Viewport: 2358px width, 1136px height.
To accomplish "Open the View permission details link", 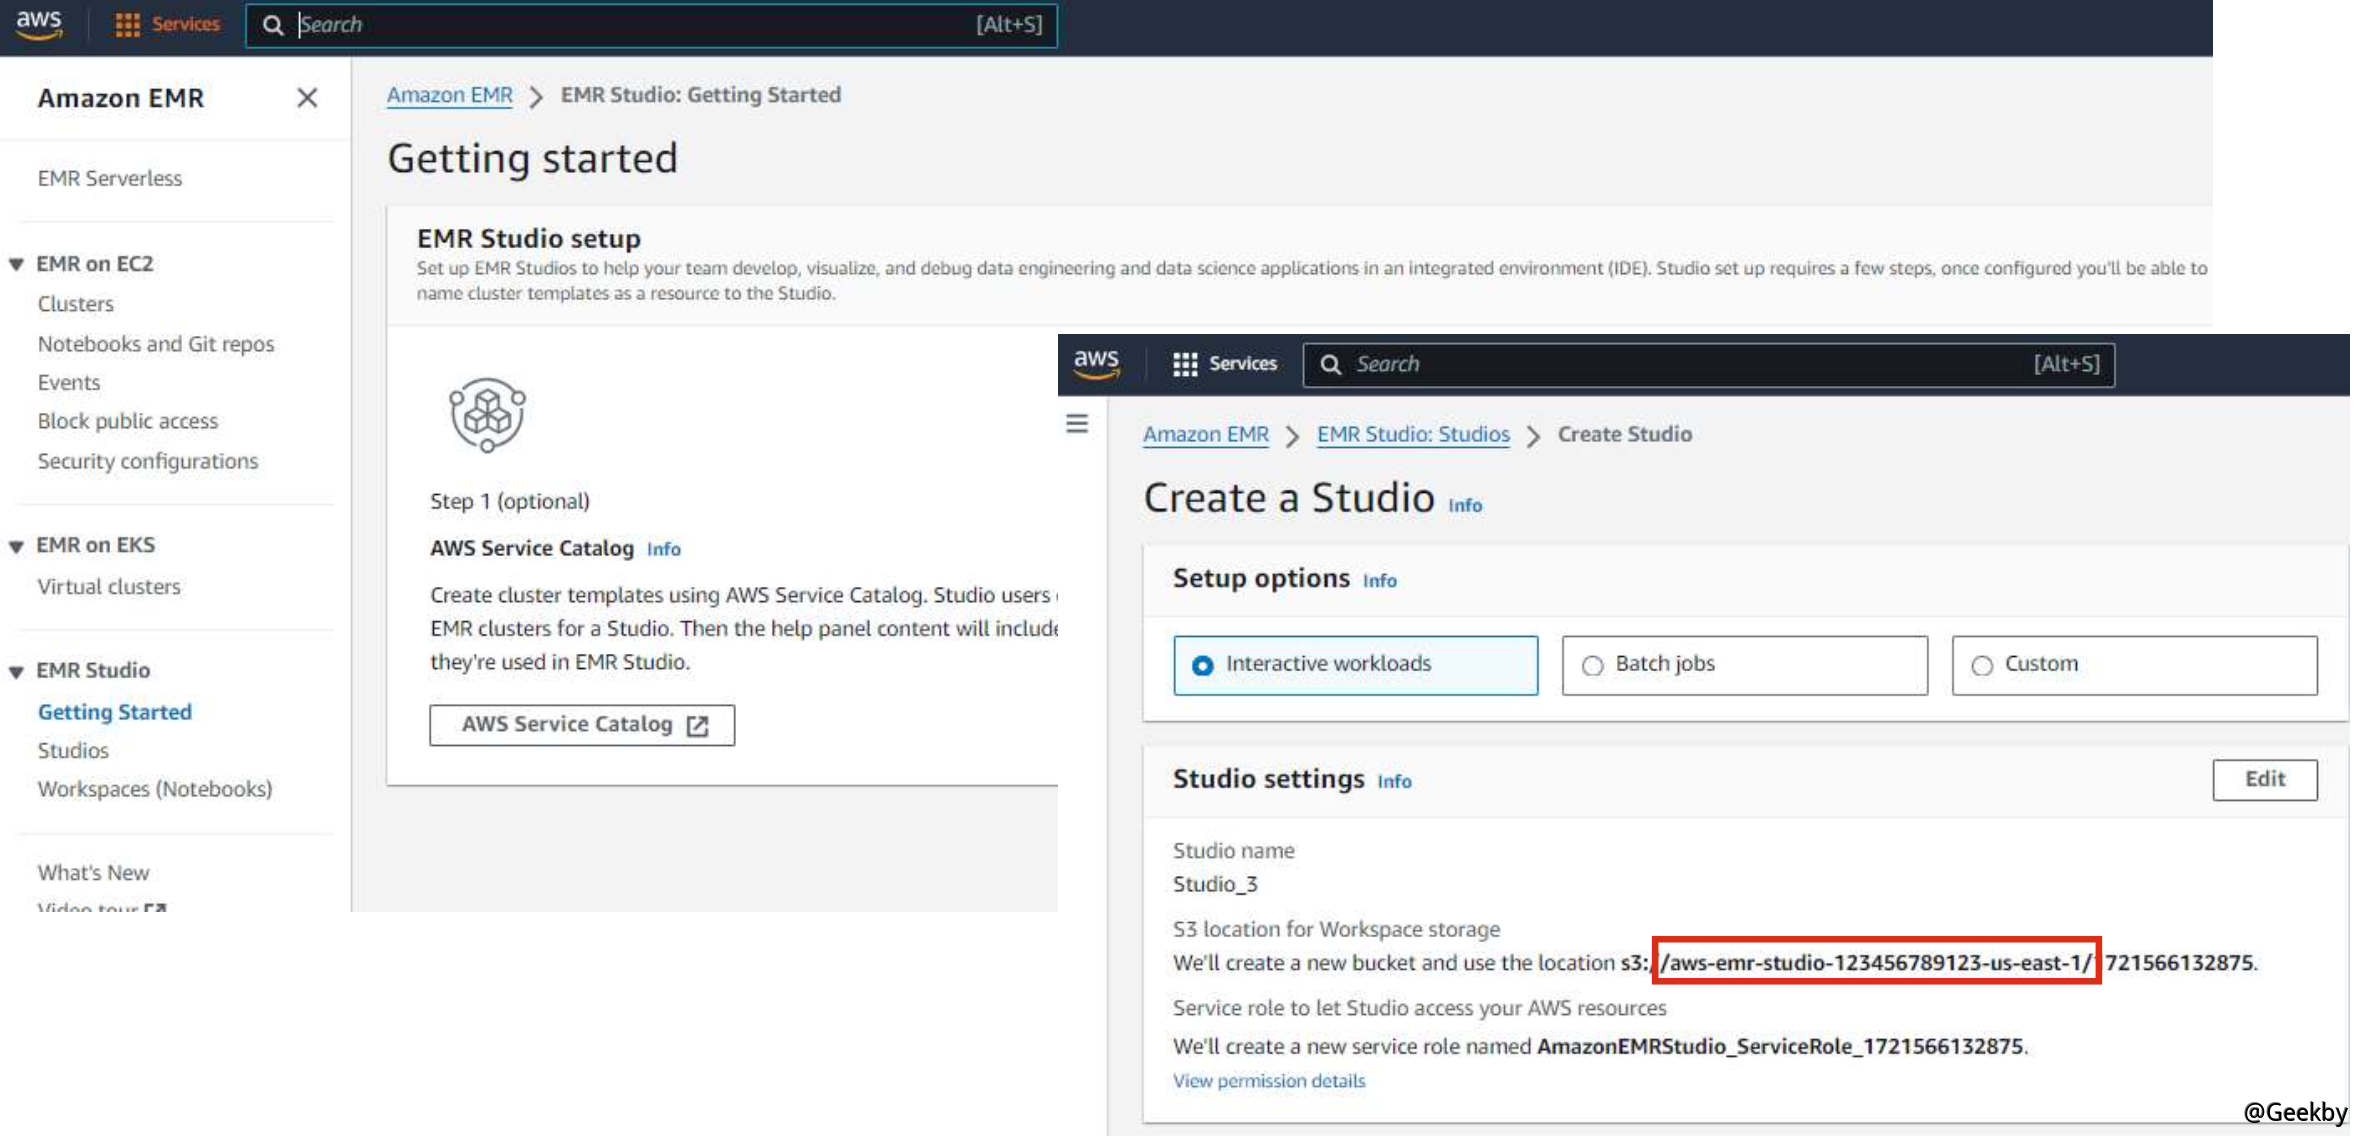I will point(1268,1081).
